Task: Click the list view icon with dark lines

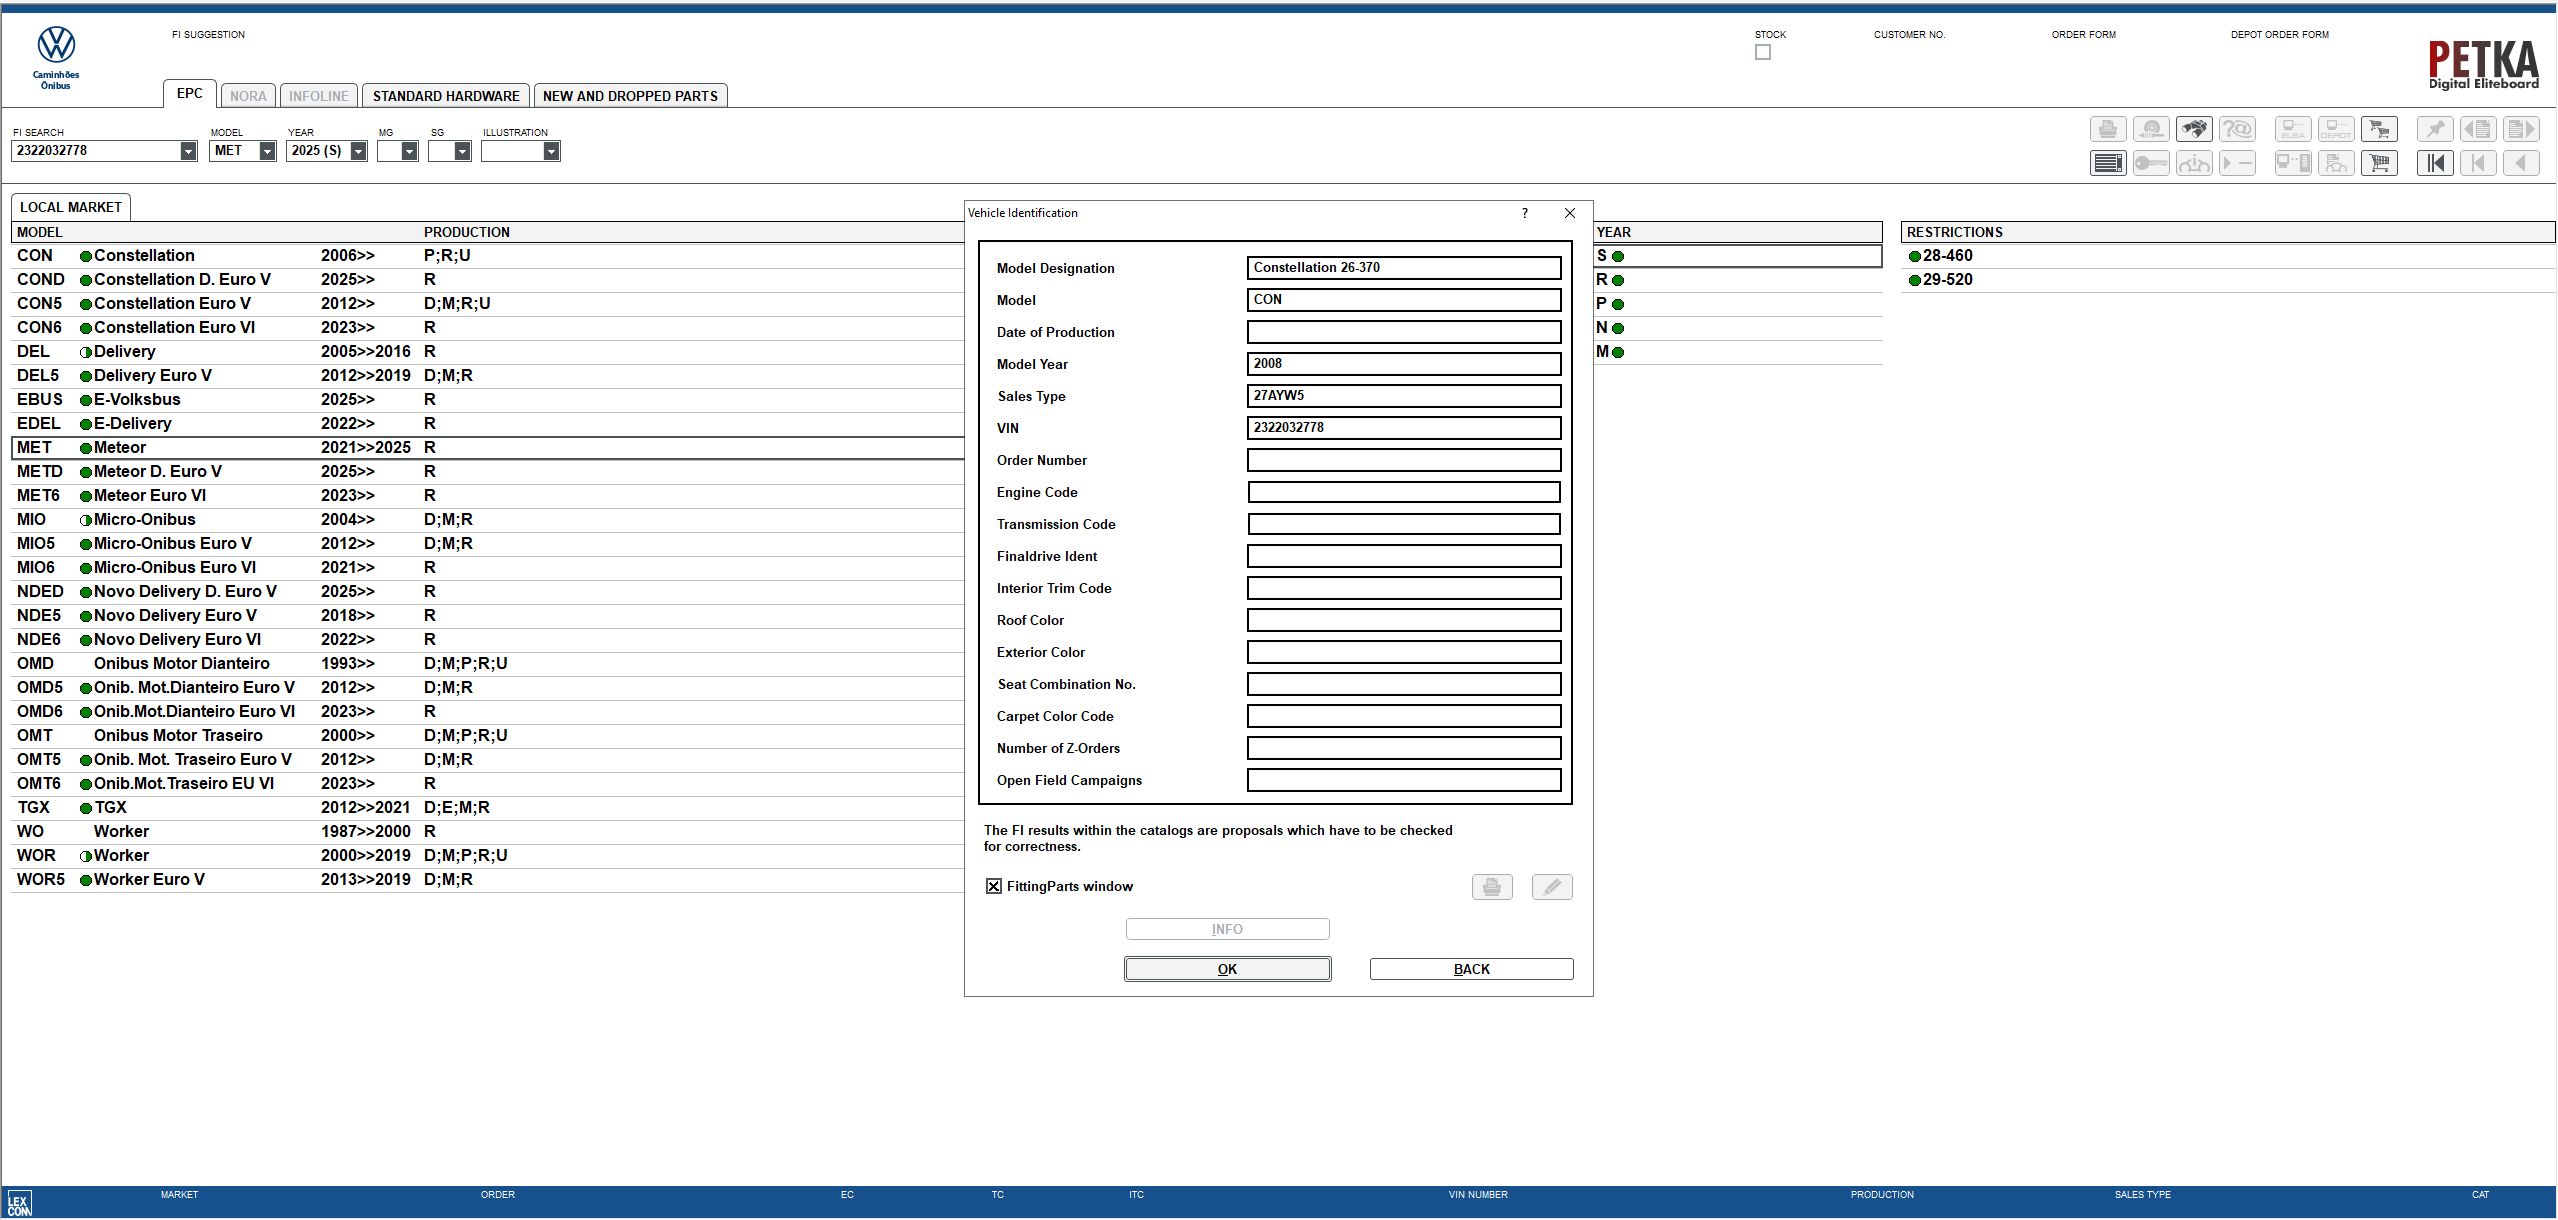Action: 2108,163
